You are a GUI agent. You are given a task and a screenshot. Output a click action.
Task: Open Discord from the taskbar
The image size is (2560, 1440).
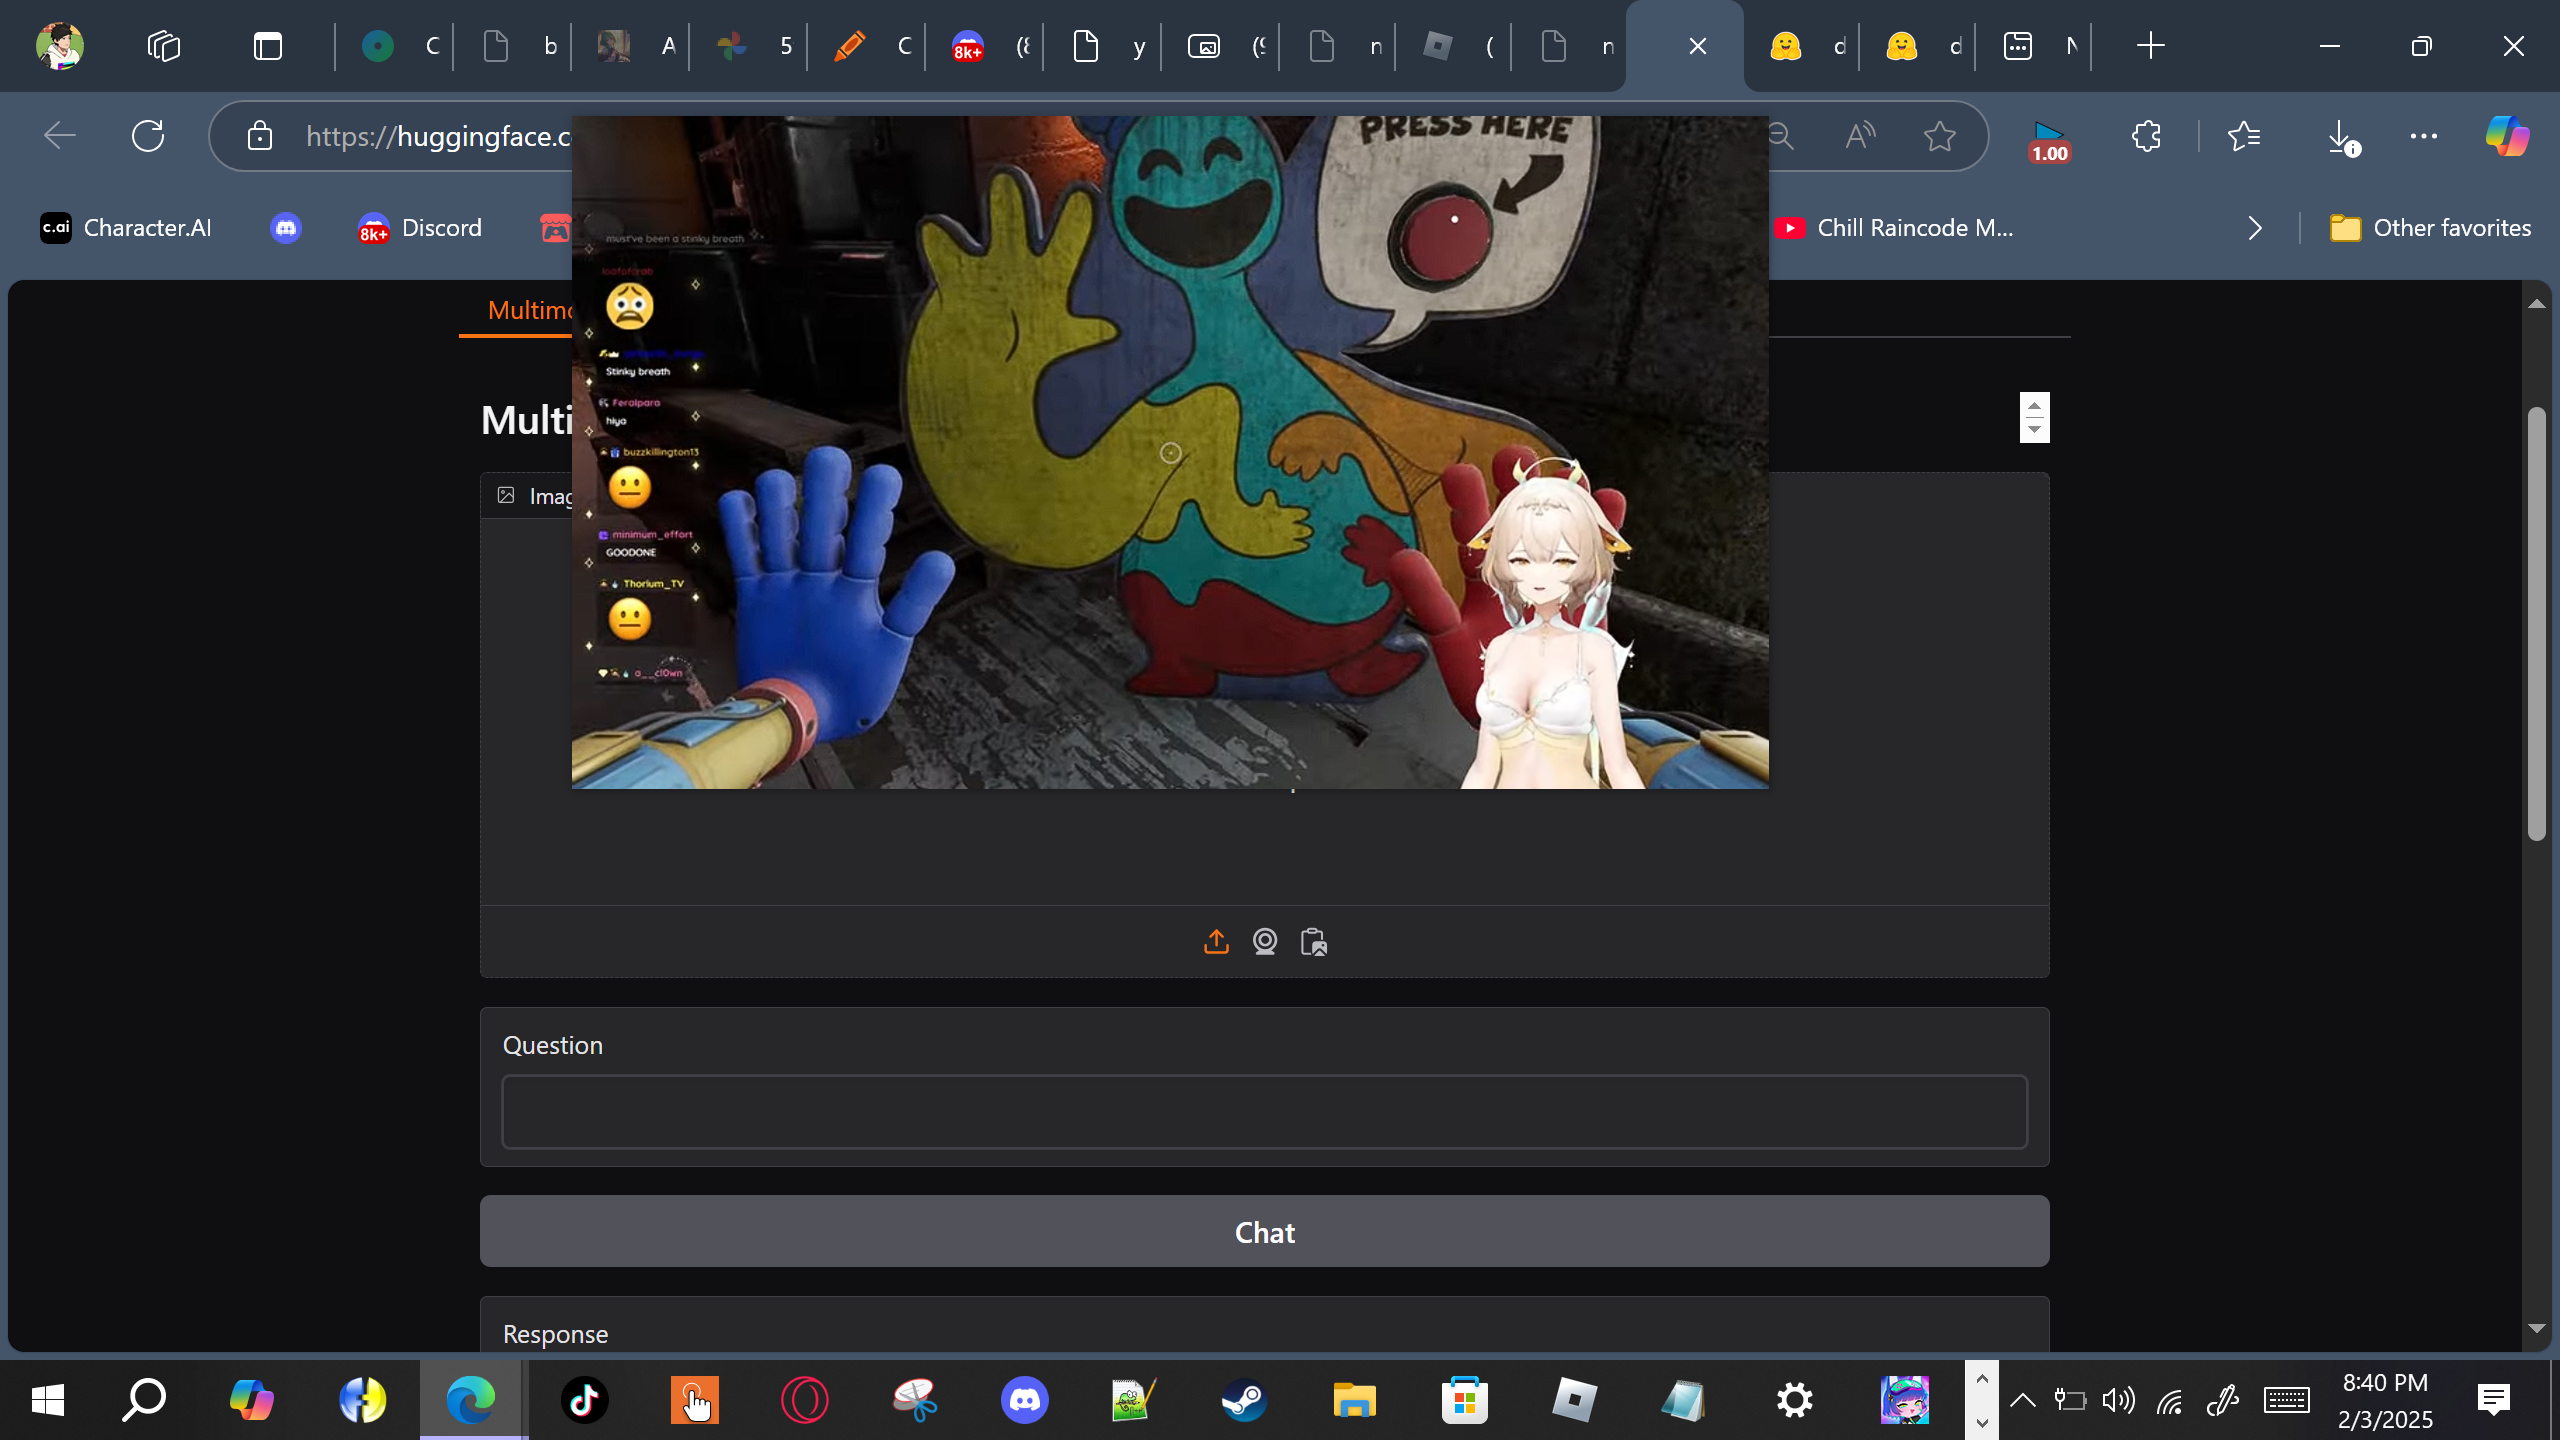tap(1025, 1400)
